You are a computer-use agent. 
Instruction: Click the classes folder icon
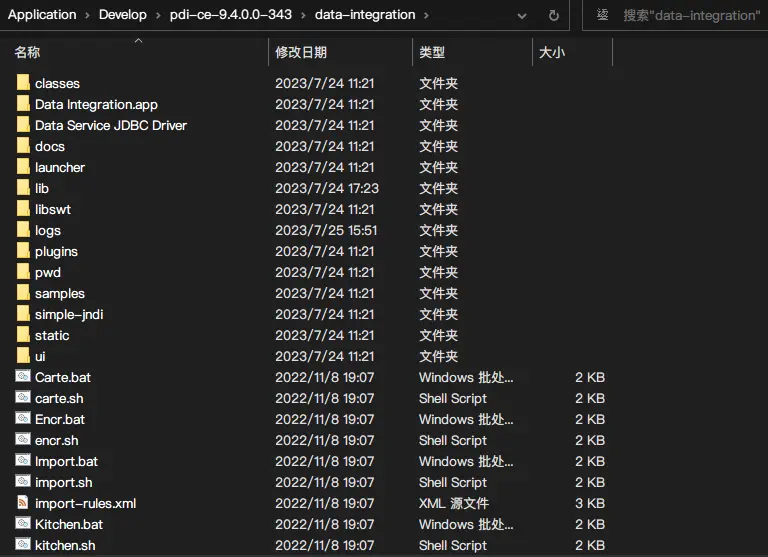[x=23, y=82]
